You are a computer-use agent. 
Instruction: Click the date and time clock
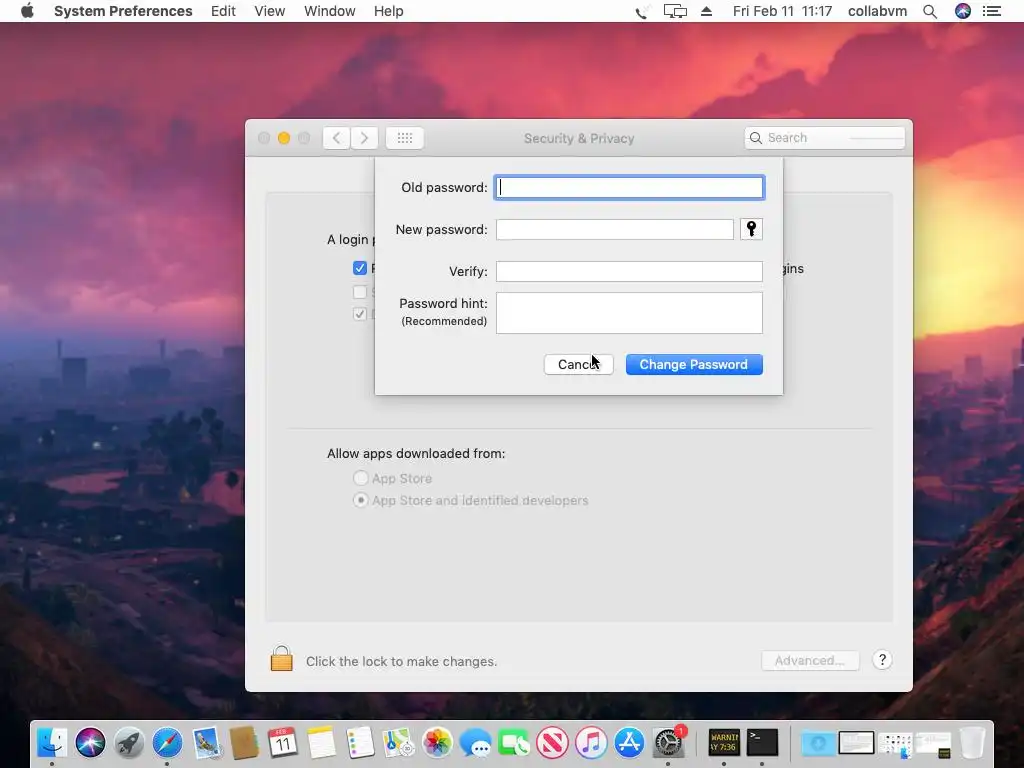pyautogui.click(x=782, y=11)
